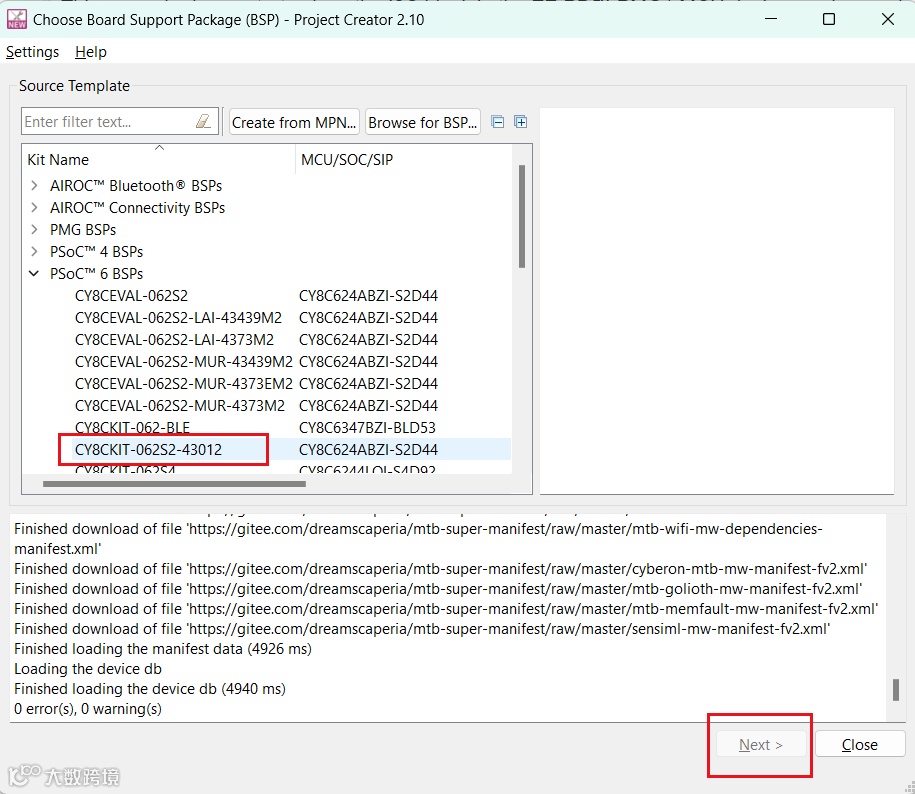
Task: Select CY8CKIT-062-BLE kit
Action: coord(132,428)
